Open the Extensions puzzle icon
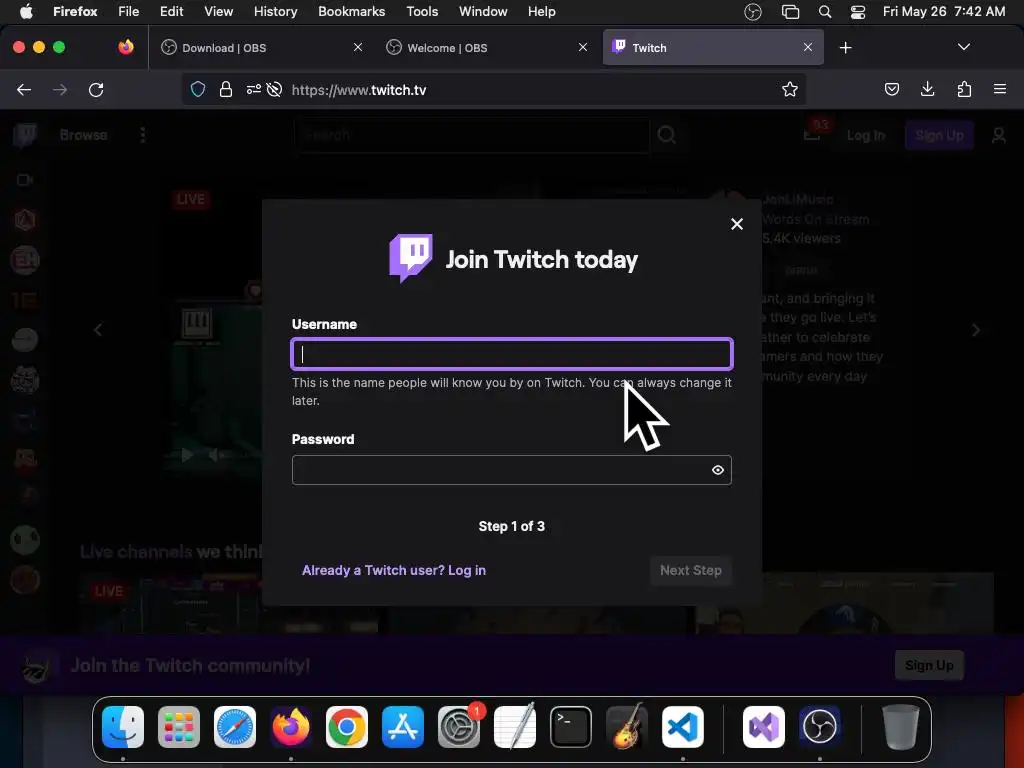This screenshot has width=1024, height=768. pyautogui.click(x=964, y=89)
